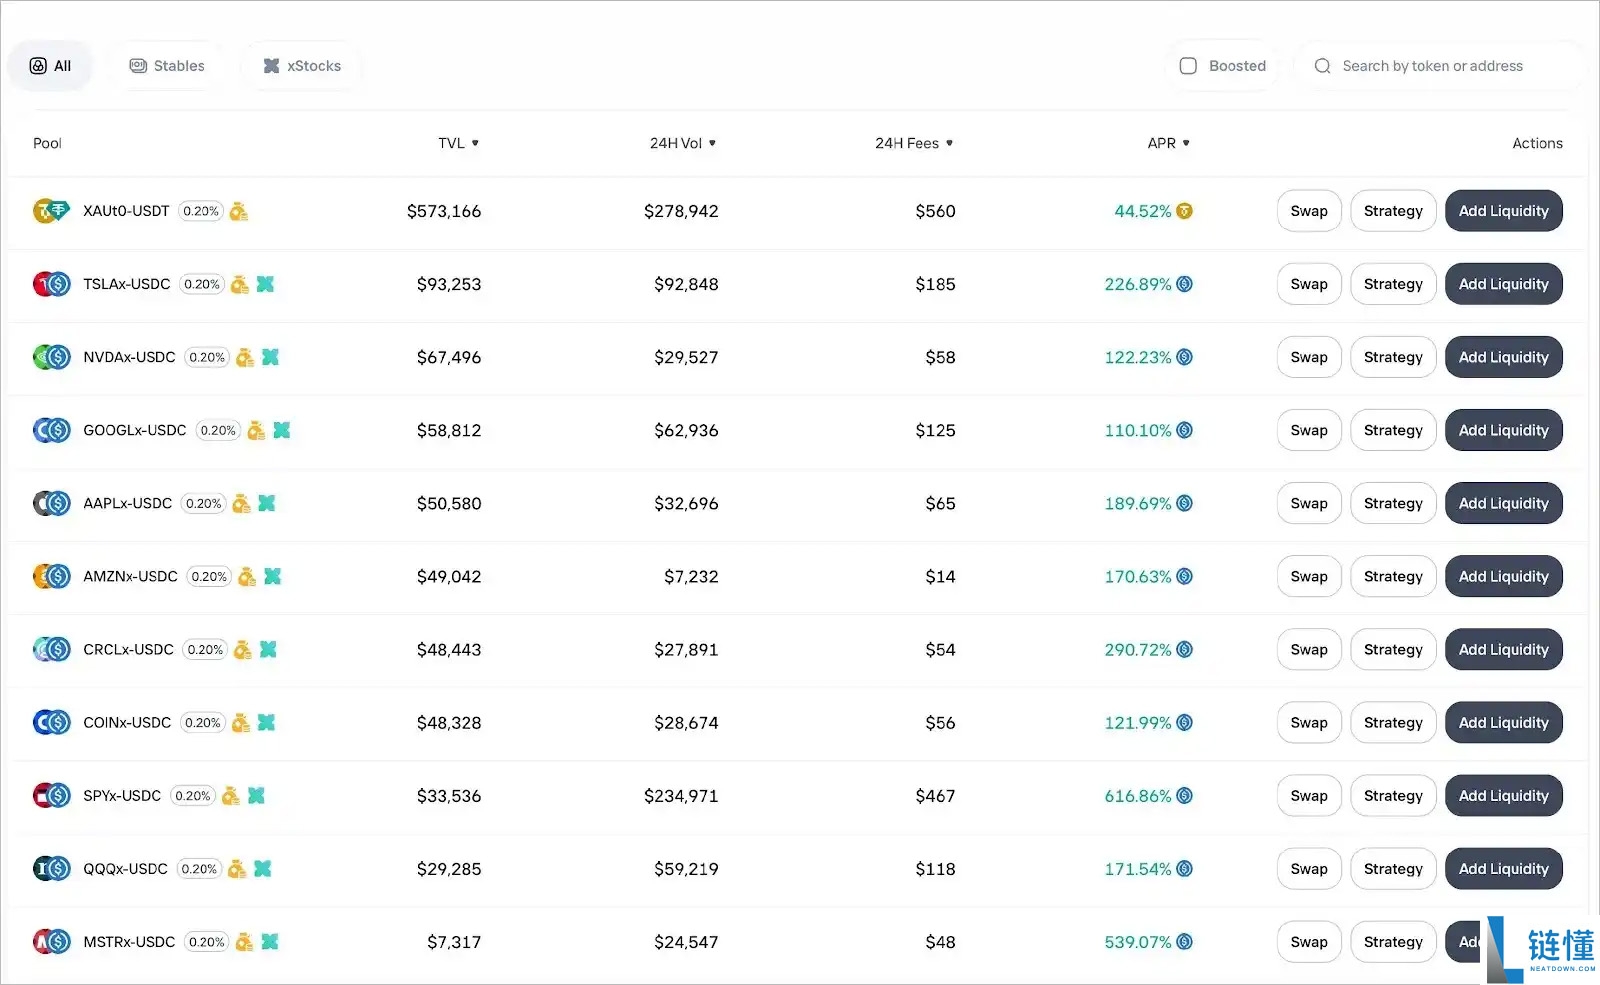Click the XAUt0-USDT token pair icon

coord(50,211)
